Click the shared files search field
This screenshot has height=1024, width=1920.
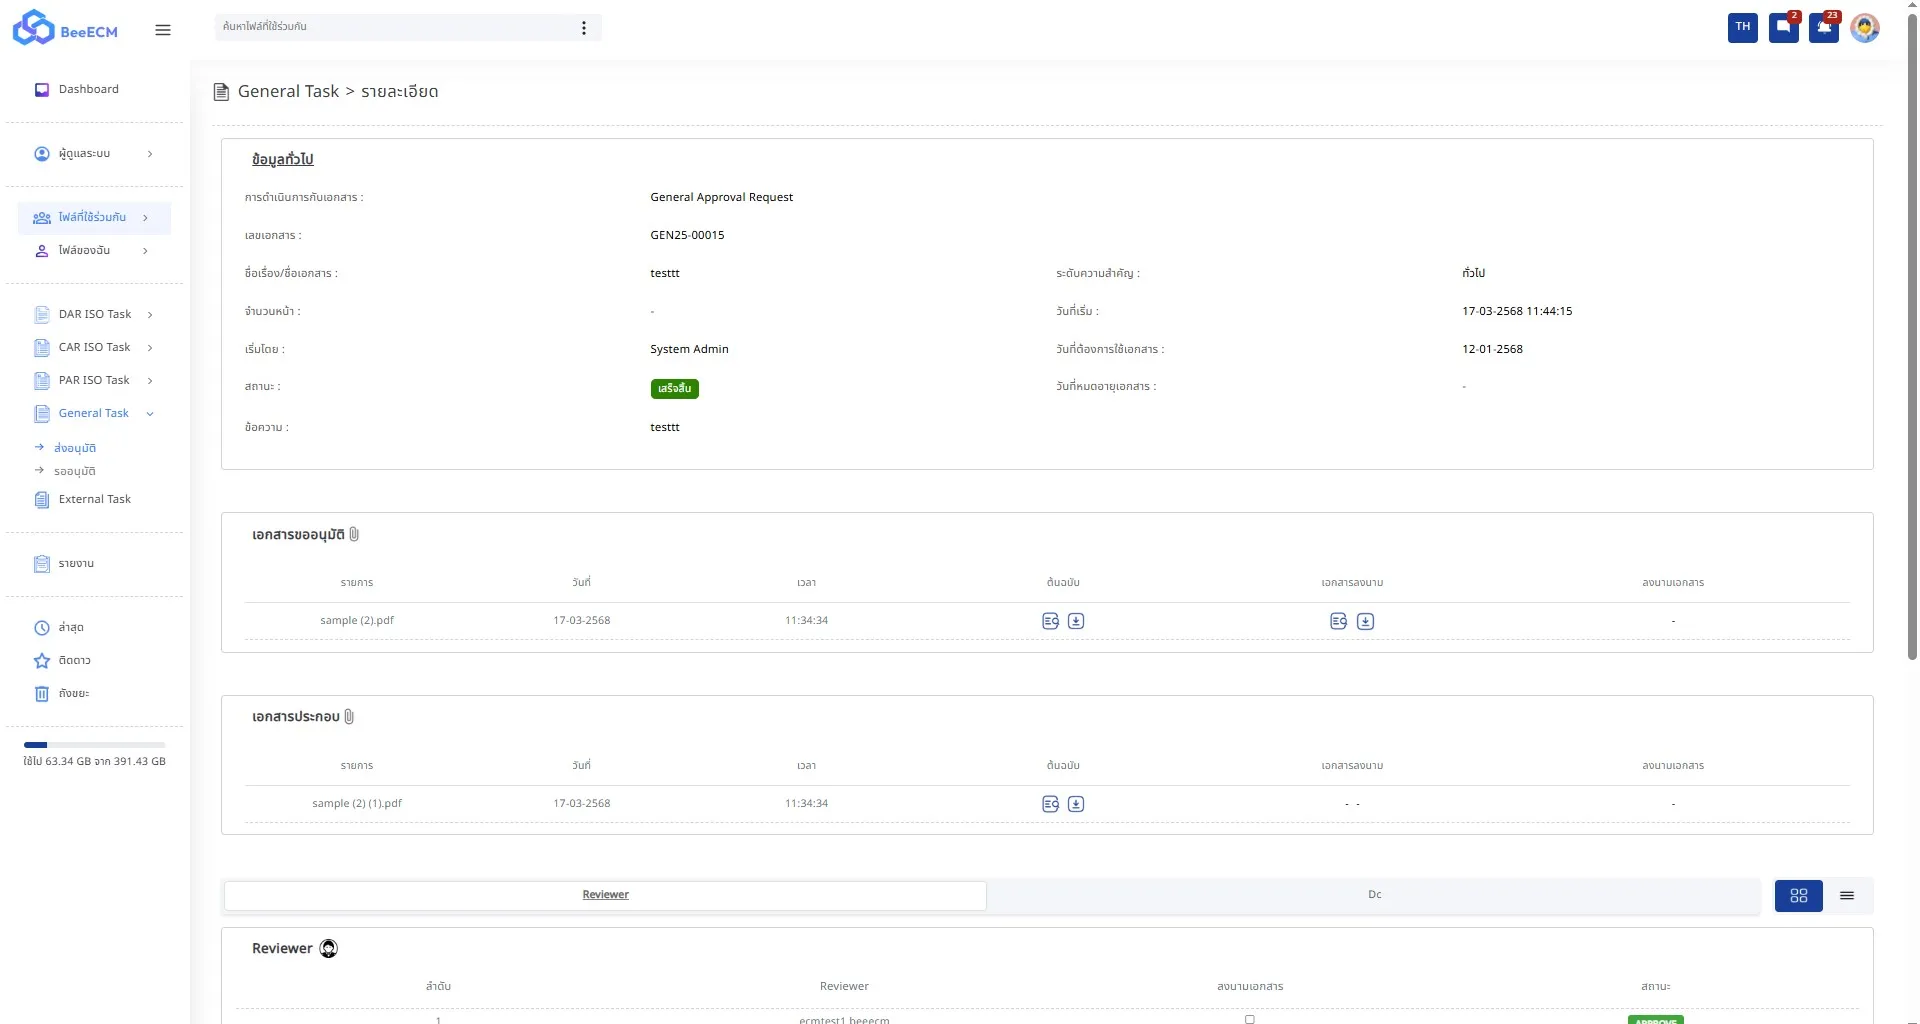coord(395,27)
